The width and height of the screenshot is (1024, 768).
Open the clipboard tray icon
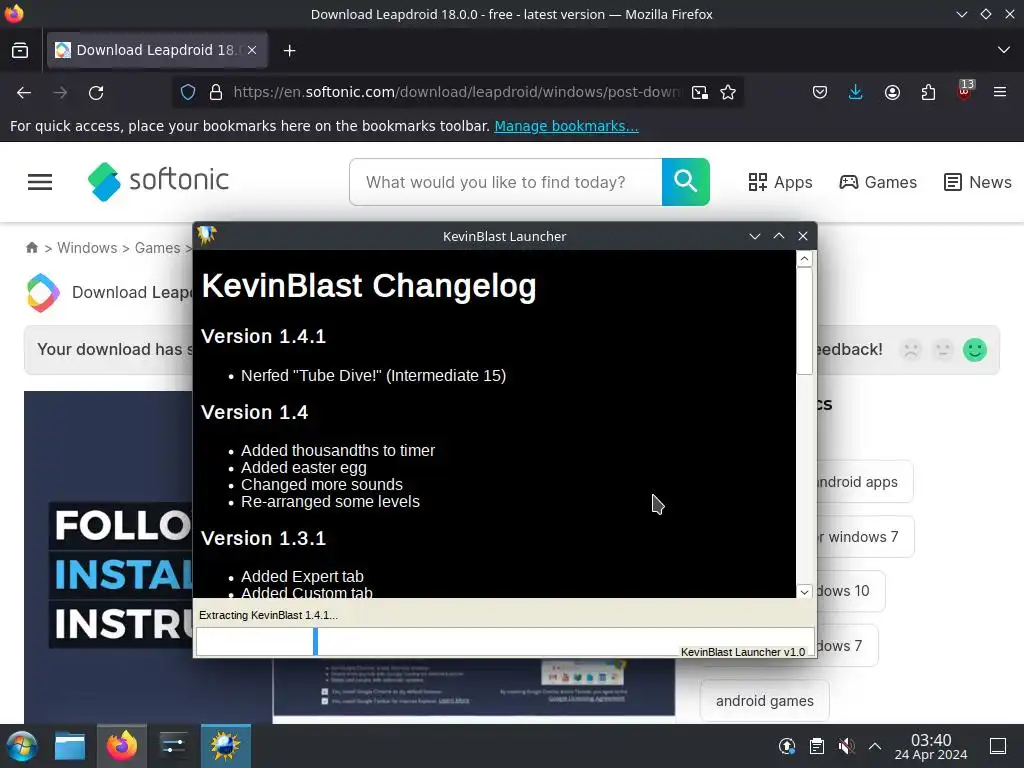pos(816,746)
